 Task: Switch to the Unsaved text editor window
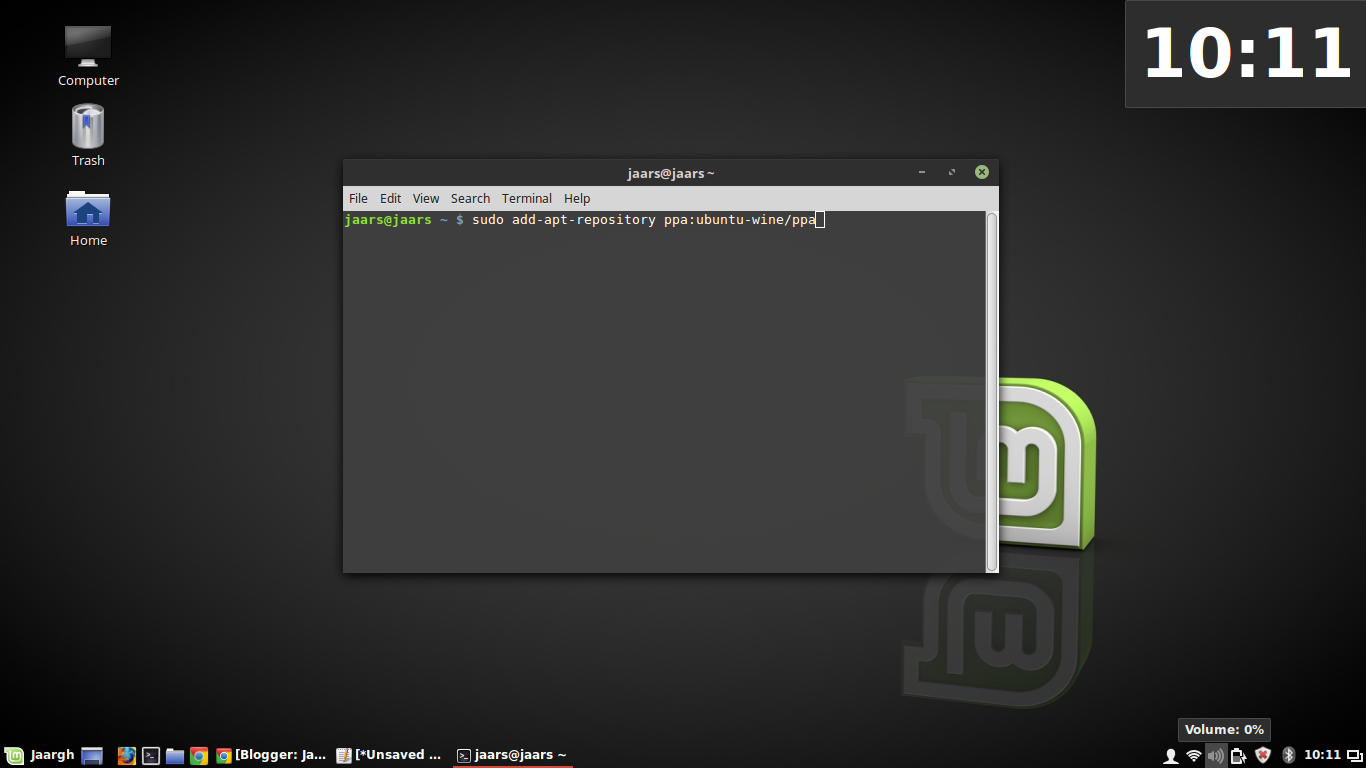pyautogui.click(x=390, y=755)
